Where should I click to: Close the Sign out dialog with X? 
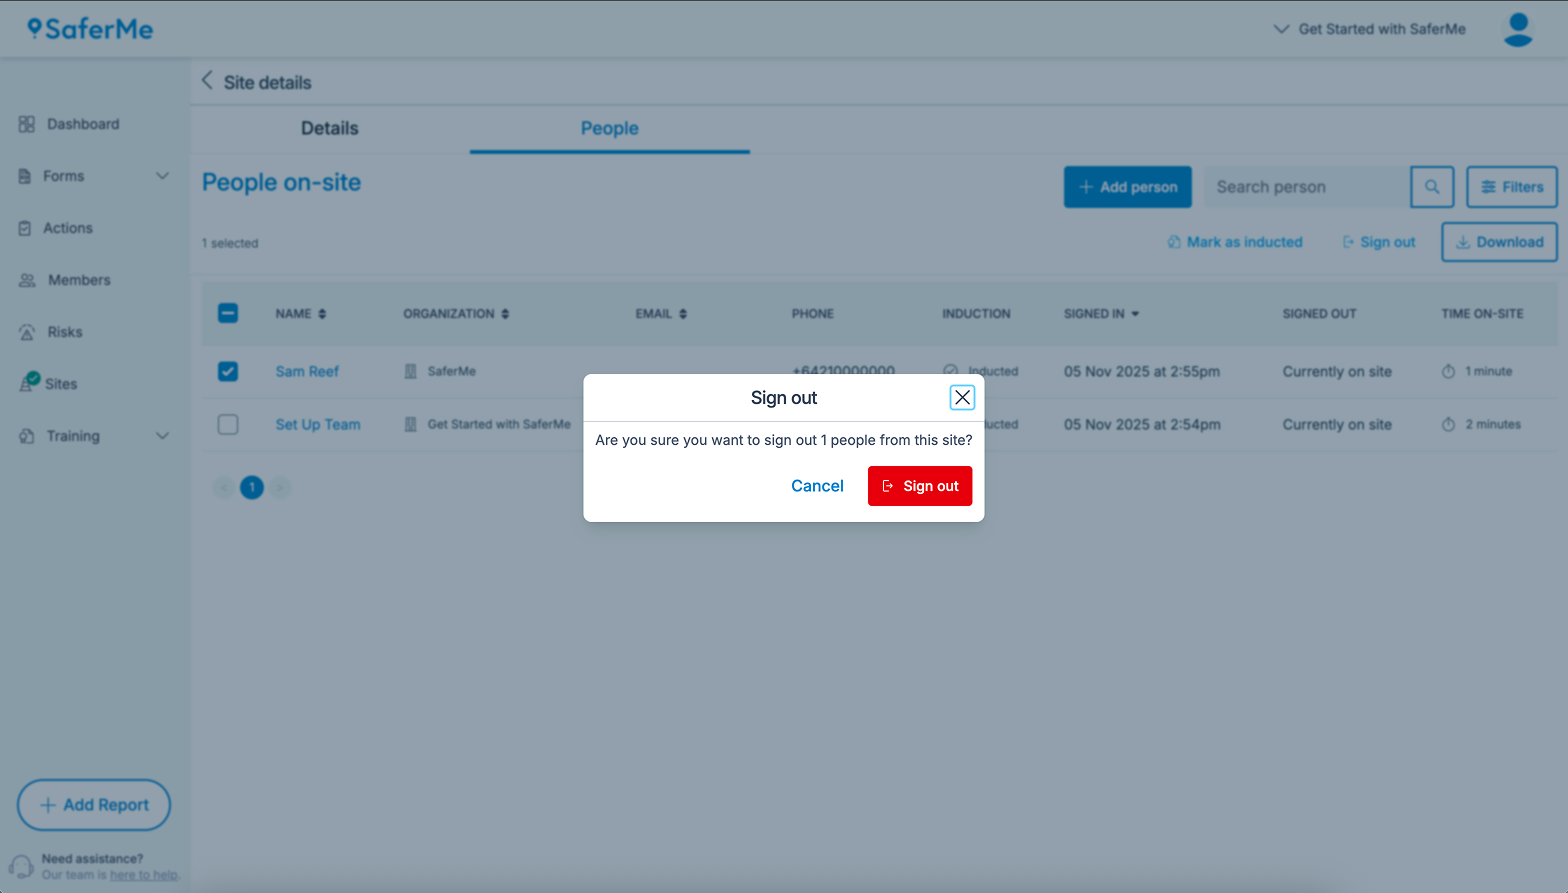[x=962, y=398]
